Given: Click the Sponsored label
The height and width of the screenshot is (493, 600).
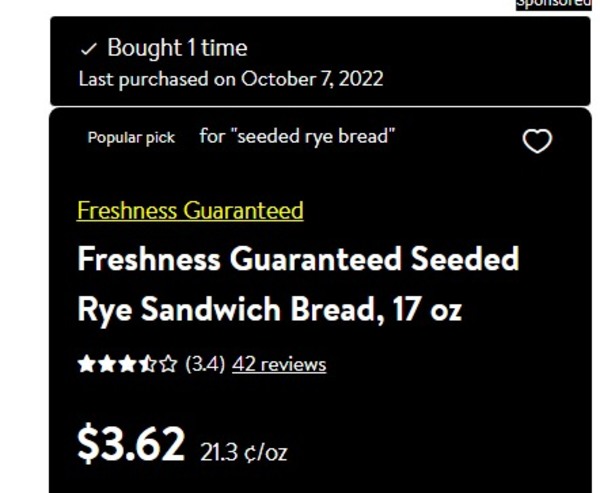Looking at the screenshot, I should click(x=553, y=4).
